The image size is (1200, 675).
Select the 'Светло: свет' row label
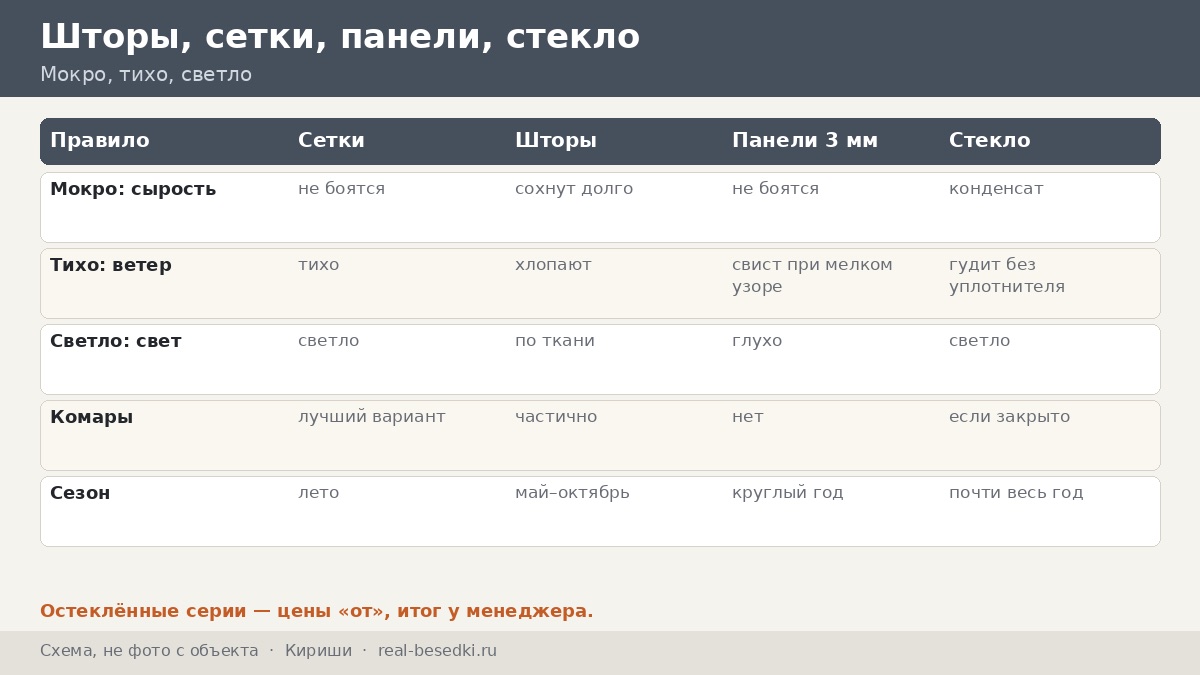point(116,341)
